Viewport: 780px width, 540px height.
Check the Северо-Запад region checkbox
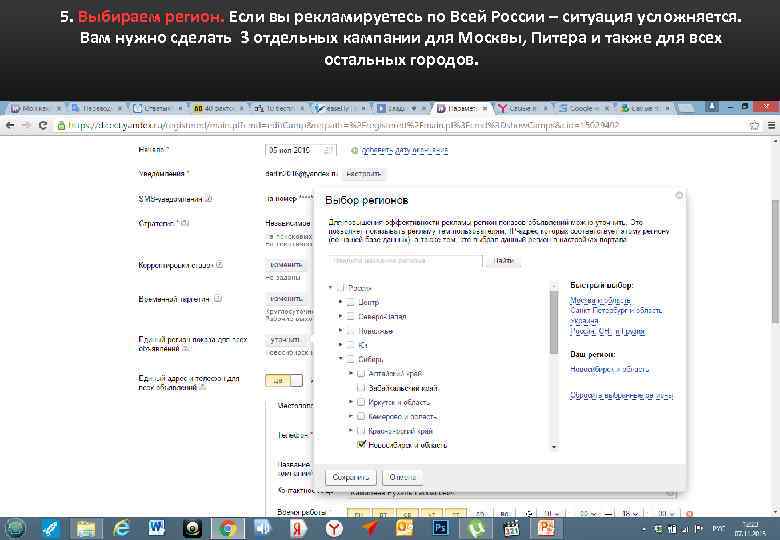coord(351,316)
